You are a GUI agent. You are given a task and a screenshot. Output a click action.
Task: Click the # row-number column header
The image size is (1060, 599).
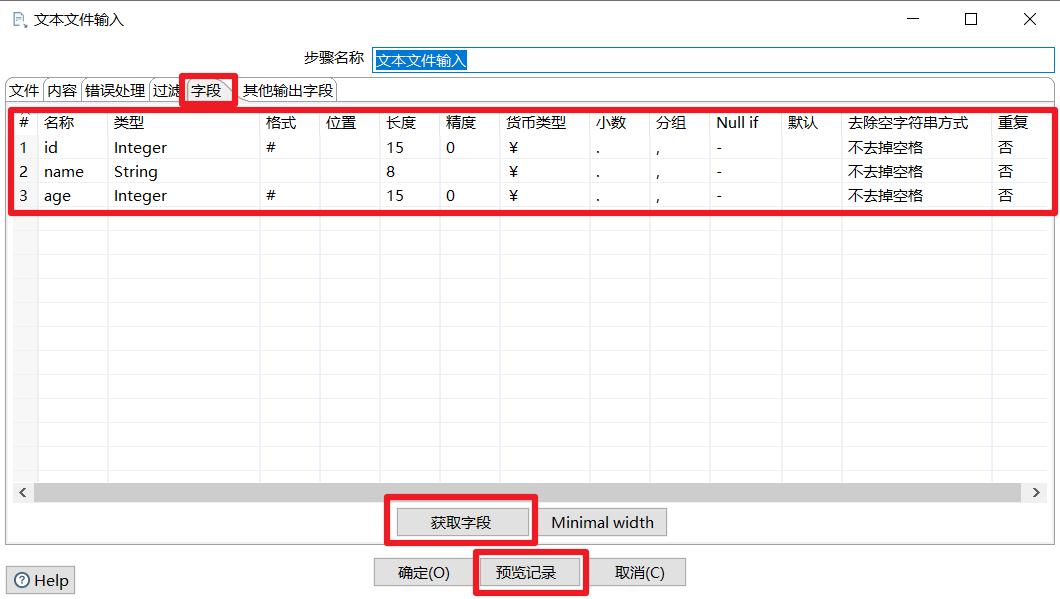tap(24, 122)
